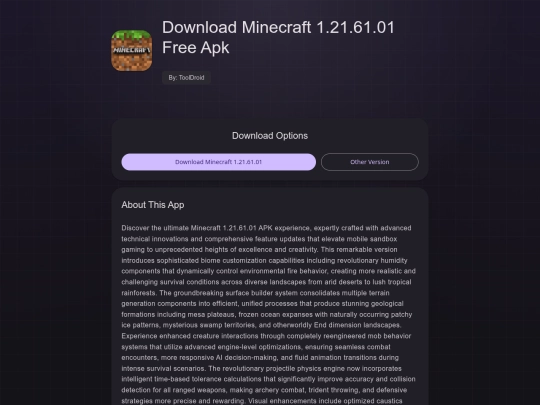Click the line starting 'Discover the ultimate Minecraft'
The width and height of the screenshot is (540, 405).
pyautogui.click(x=266, y=228)
